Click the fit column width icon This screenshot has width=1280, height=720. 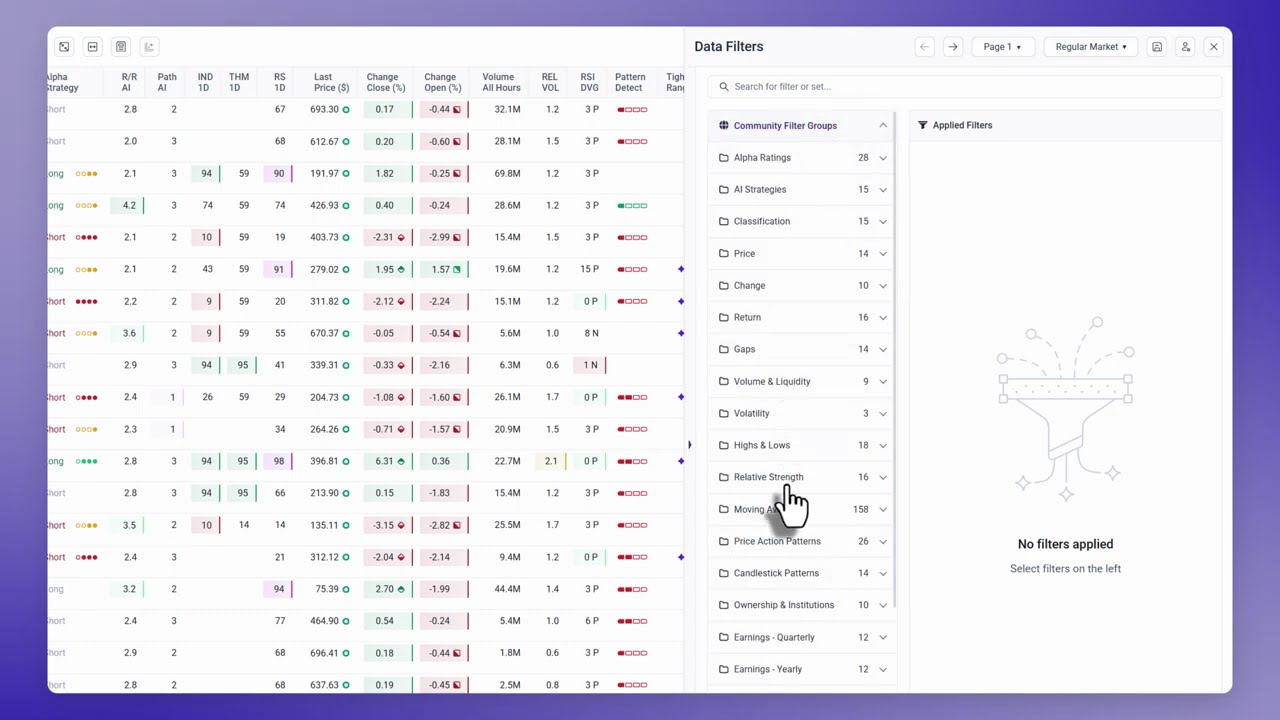point(92,47)
